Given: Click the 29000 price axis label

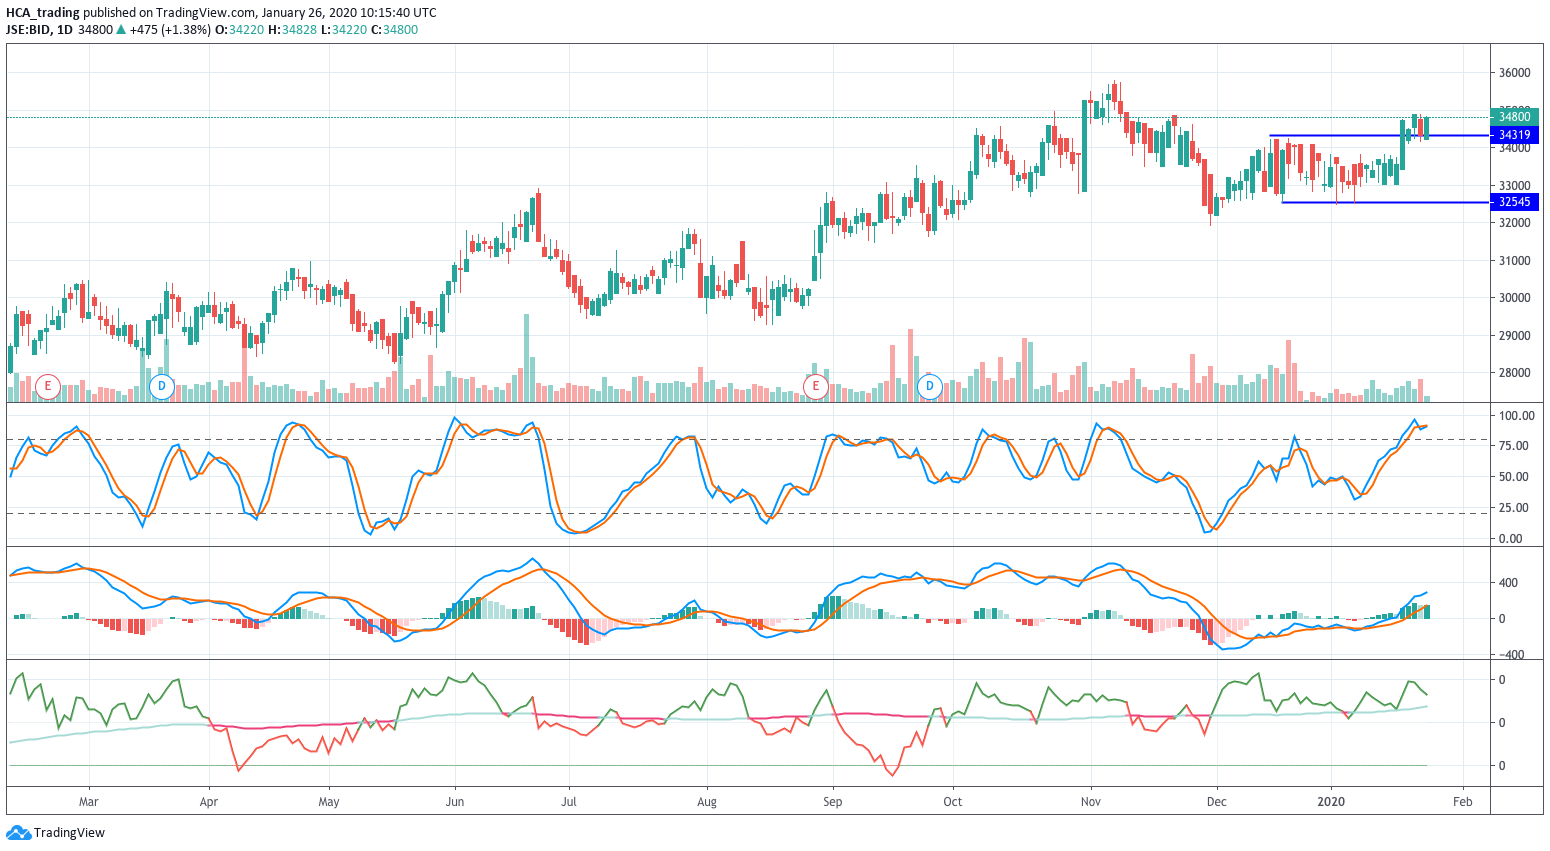Looking at the screenshot, I should (1514, 336).
